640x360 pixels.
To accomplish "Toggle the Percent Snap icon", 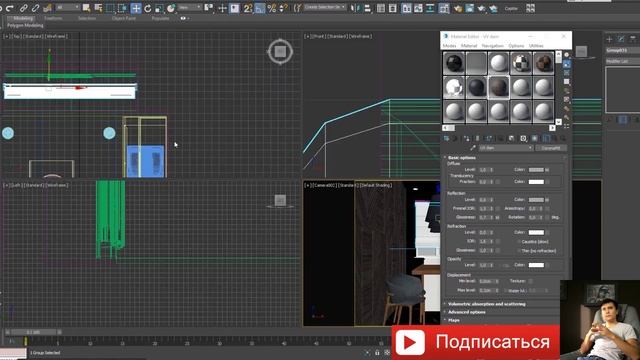I will [271, 8].
